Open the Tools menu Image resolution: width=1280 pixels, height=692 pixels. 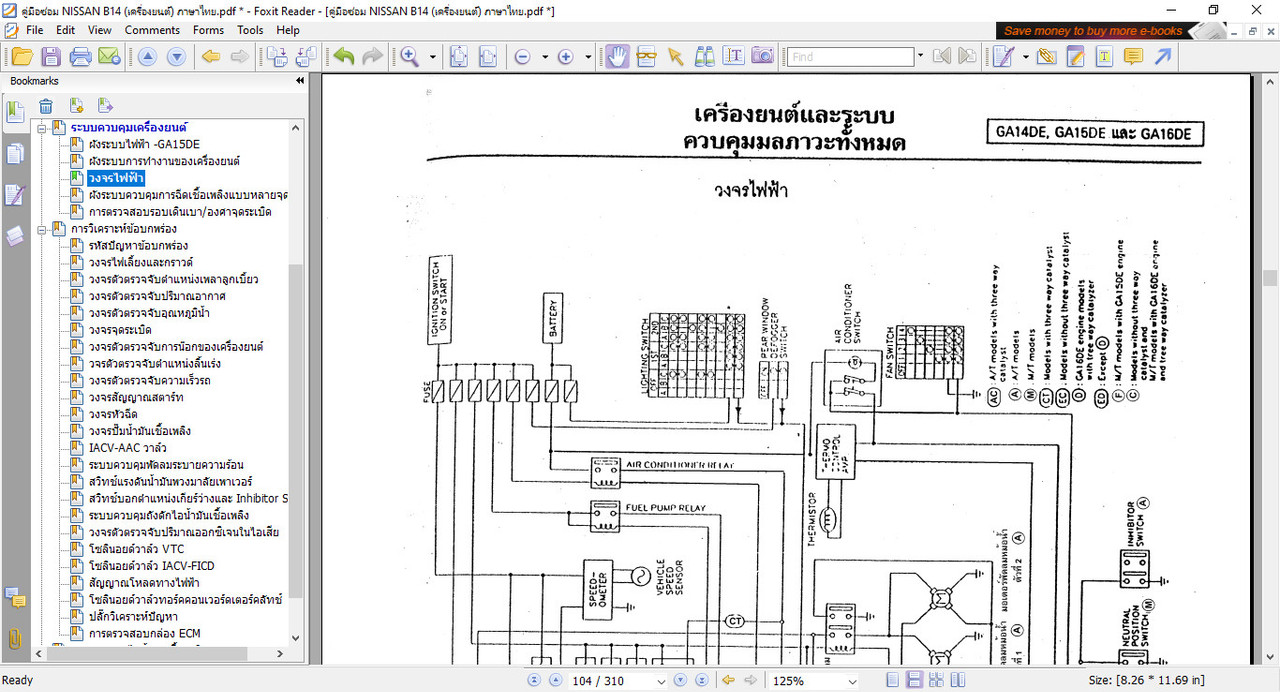pos(250,30)
